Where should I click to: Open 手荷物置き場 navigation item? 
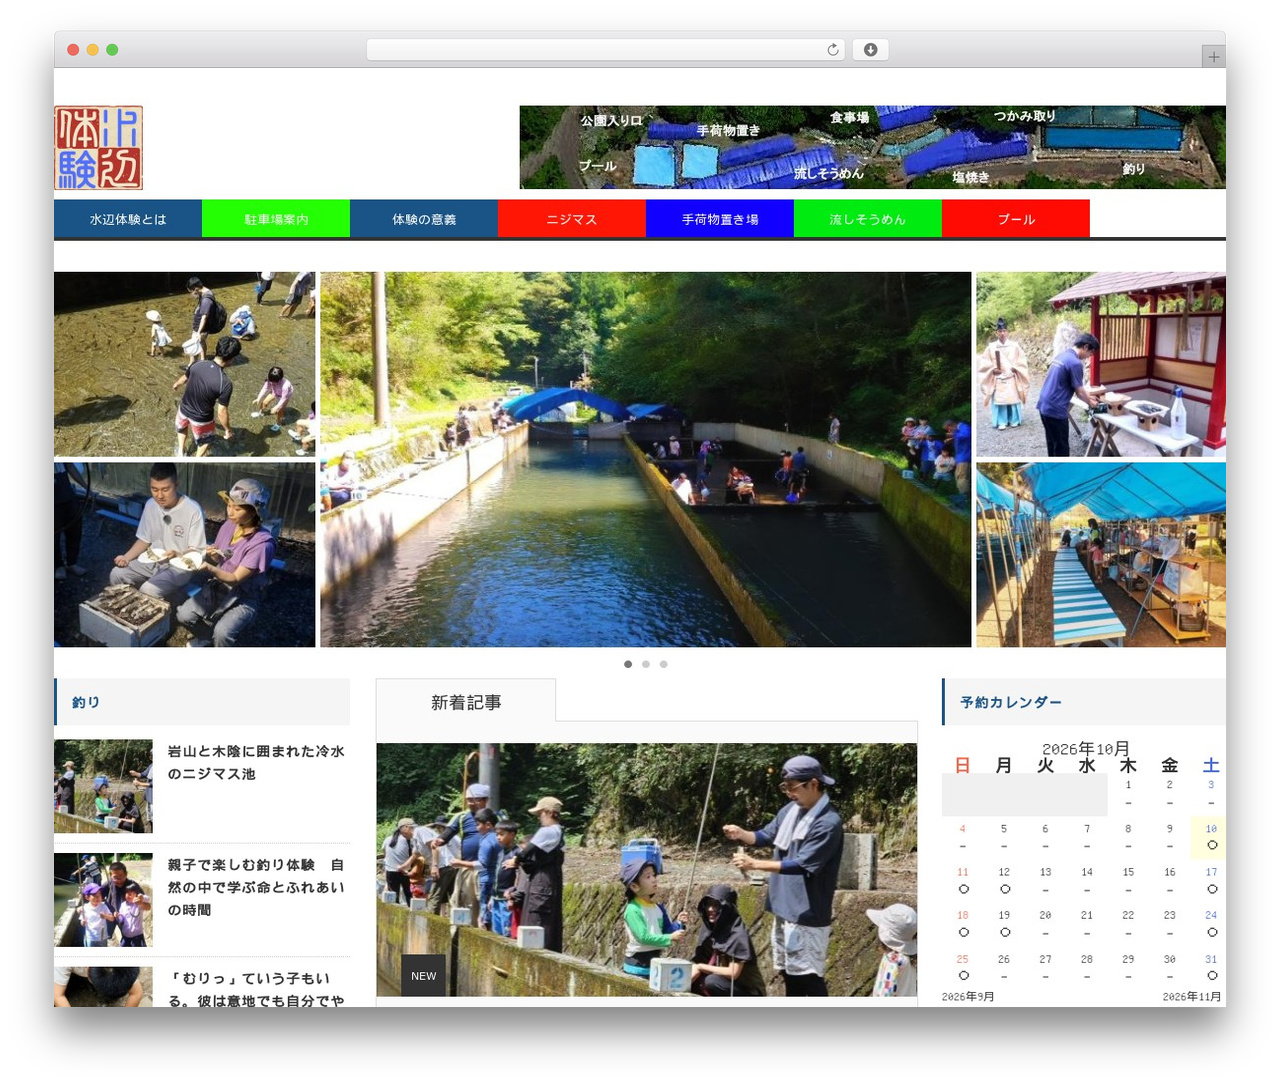click(x=720, y=219)
